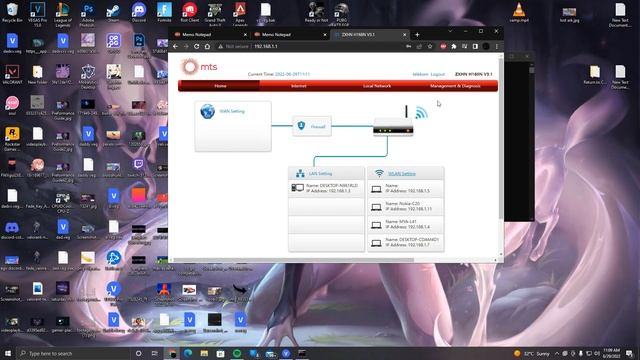The width and height of the screenshot is (640, 360).
Task: Select WLAN device with IP 192.168.1.4
Action: click(406, 224)
